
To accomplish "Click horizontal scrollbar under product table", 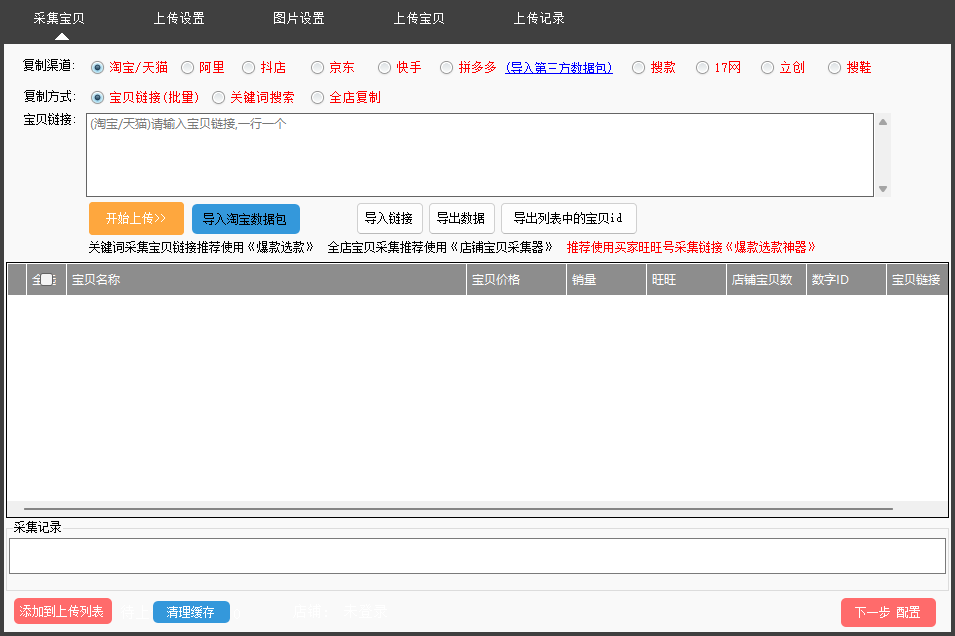I will 458,509.
